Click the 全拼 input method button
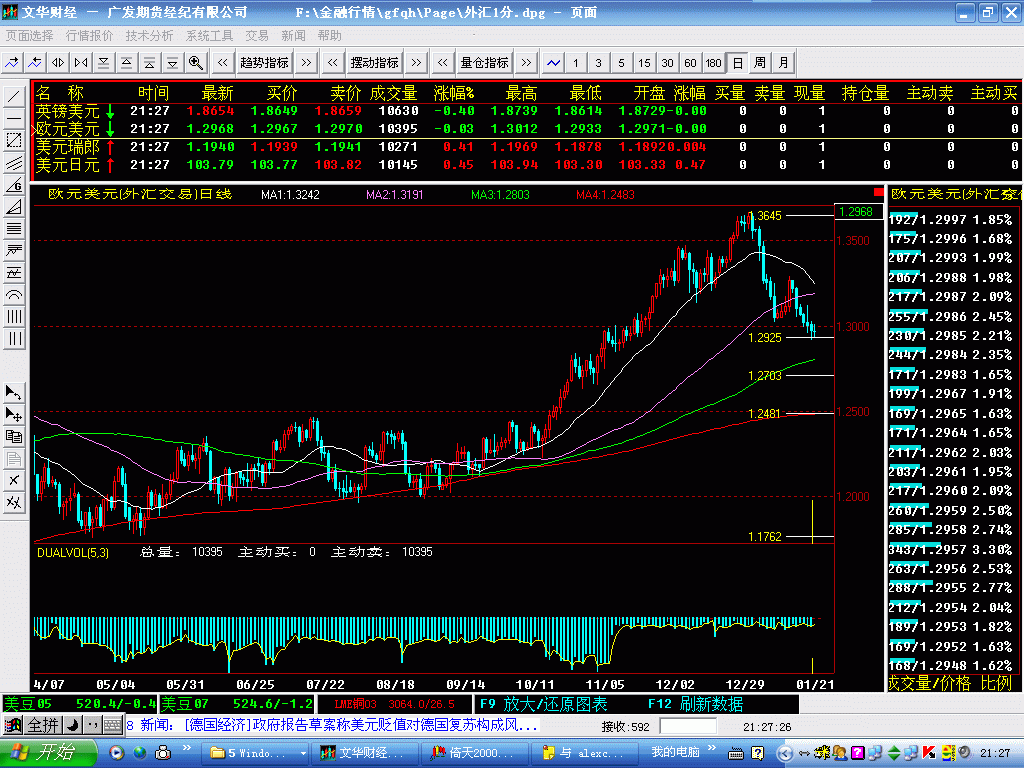The height and width of the screenshot is (768, 1024). (43, 725)
